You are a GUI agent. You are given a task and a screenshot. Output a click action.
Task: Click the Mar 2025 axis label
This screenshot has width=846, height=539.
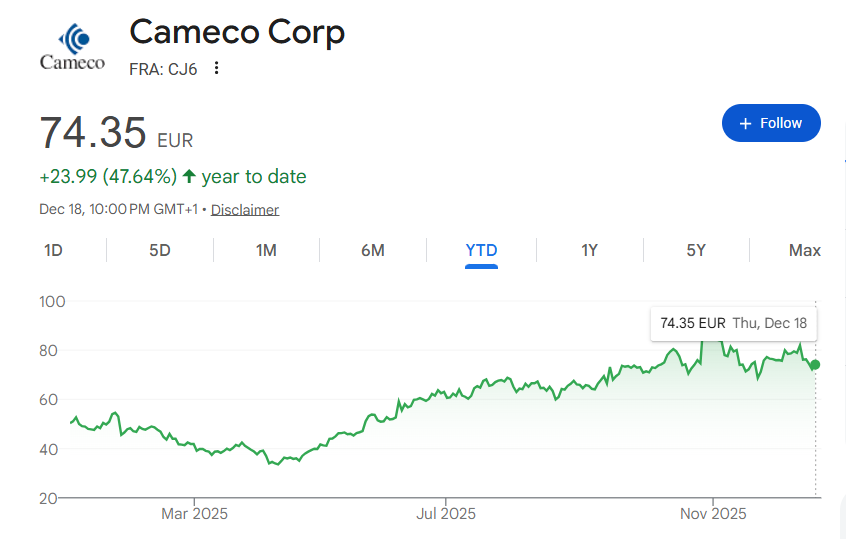(194, 514)
